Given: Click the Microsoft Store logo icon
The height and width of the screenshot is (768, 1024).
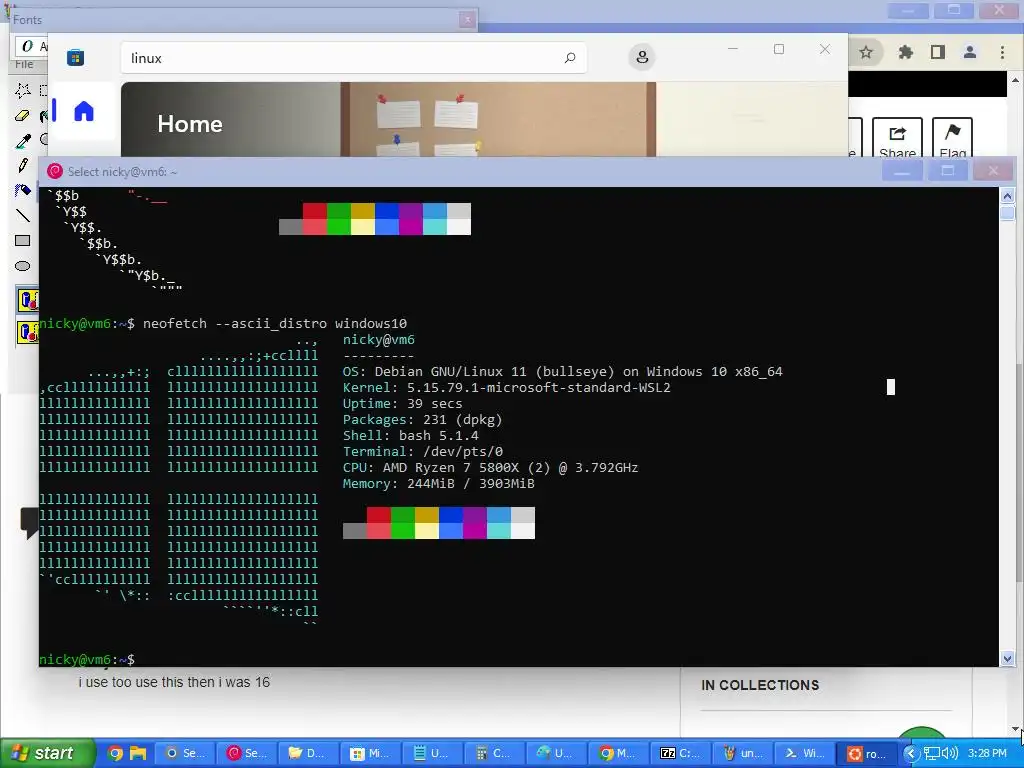Looking at the screenshot, I should (76, 57).
